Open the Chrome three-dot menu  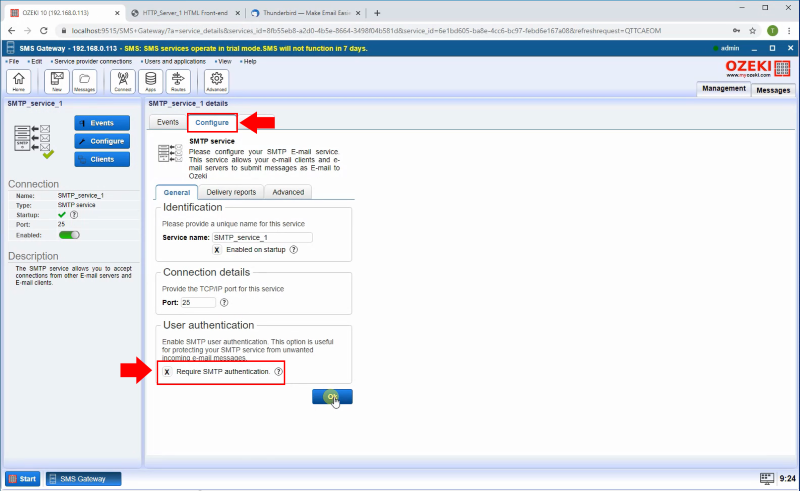pyautogui.click(x=789, y=31)
